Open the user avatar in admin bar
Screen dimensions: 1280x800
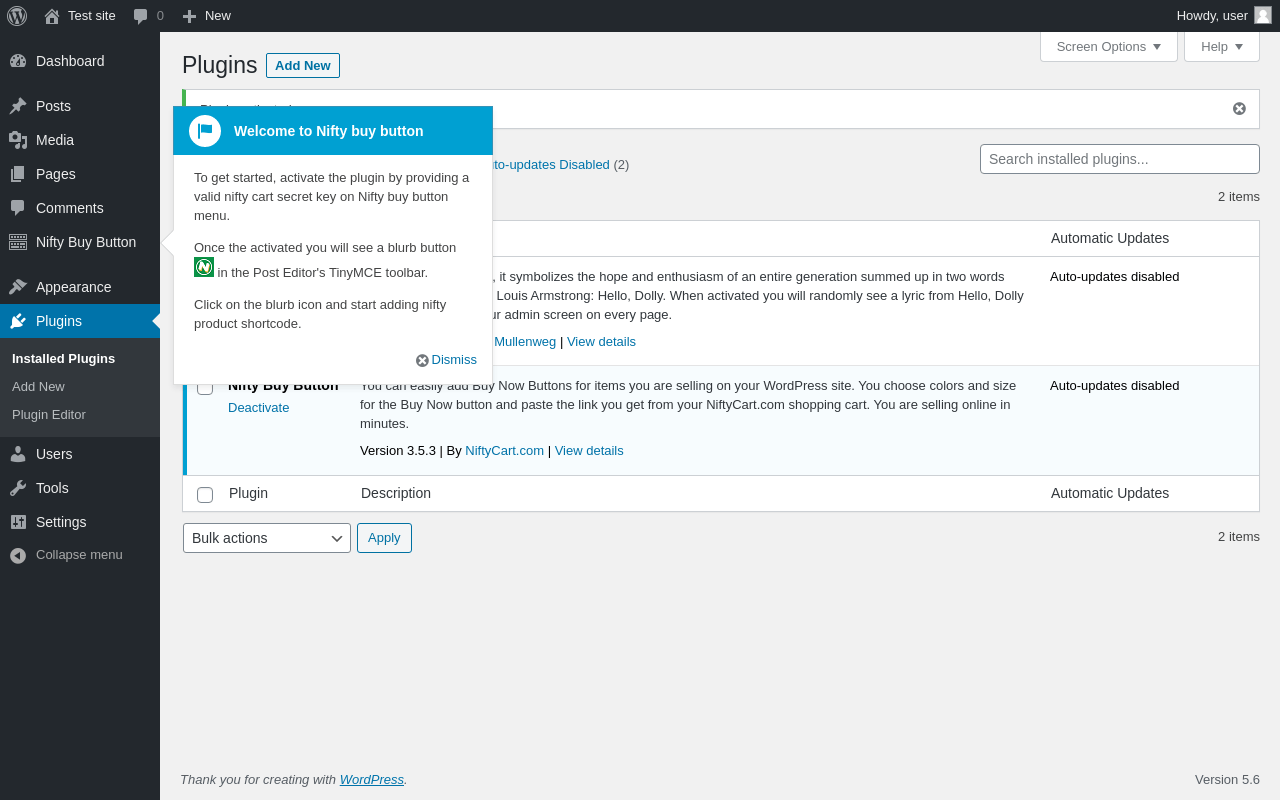[1263, 15]
